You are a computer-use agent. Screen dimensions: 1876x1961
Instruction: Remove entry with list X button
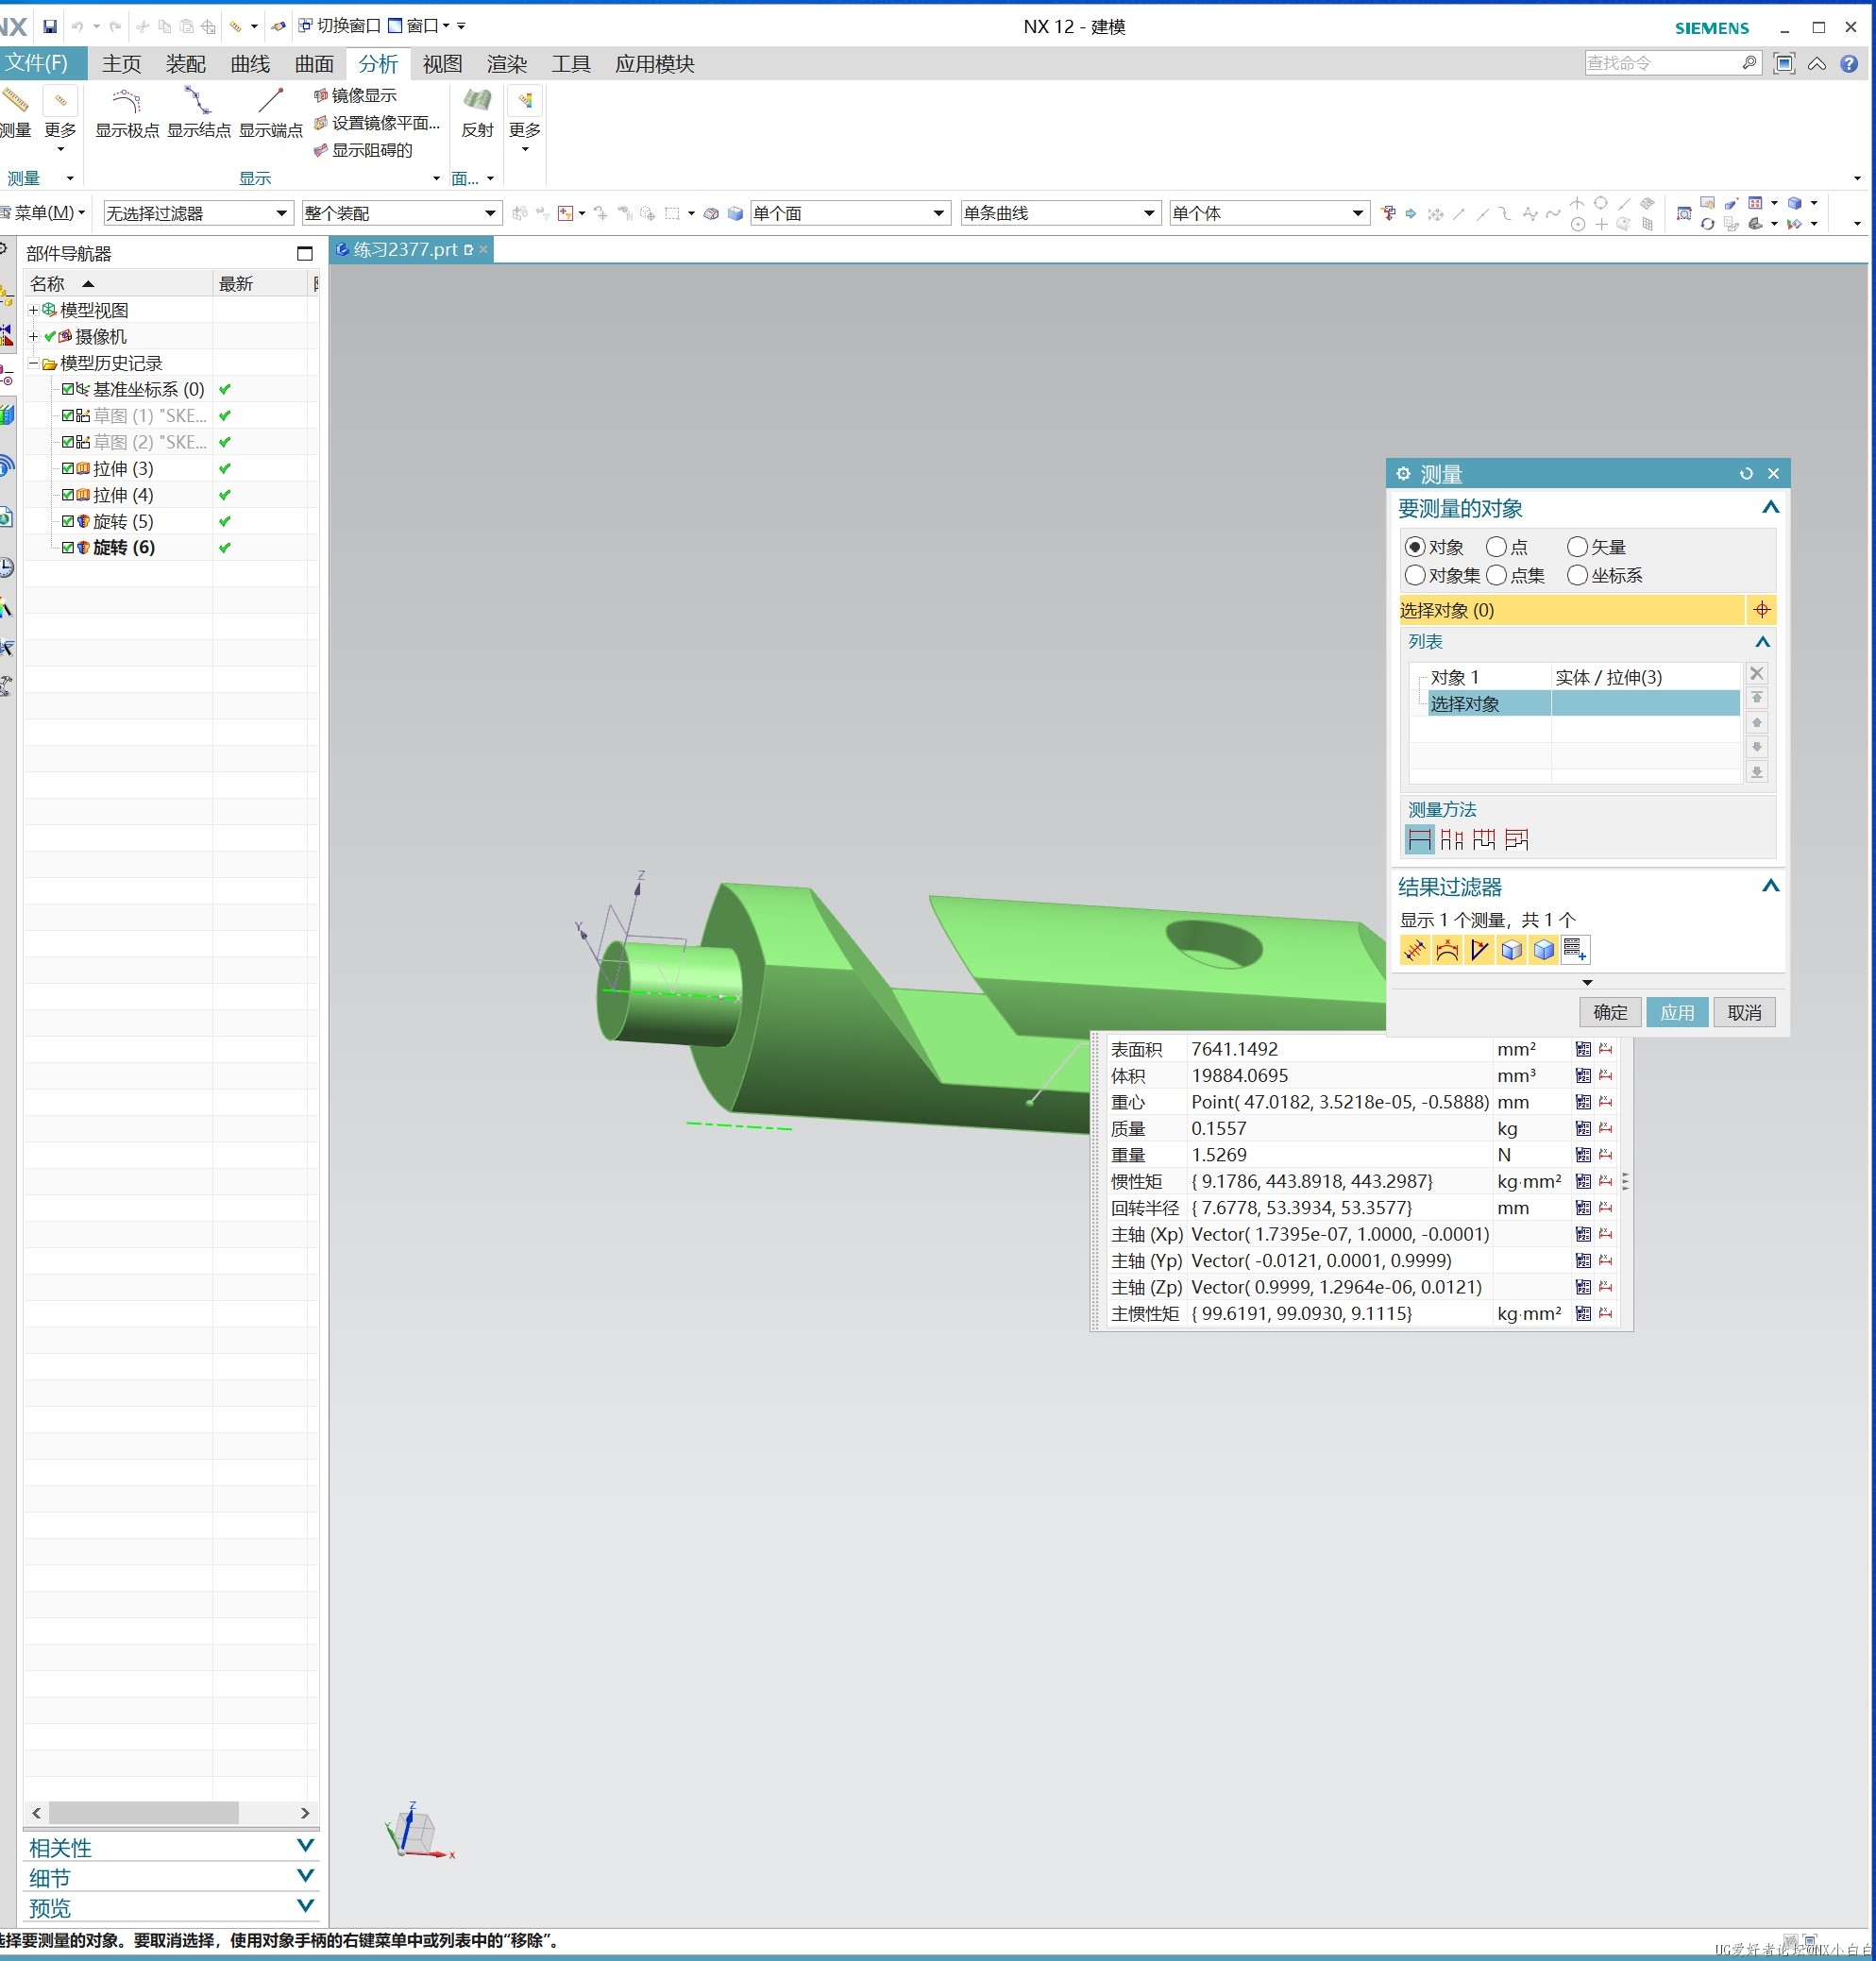click(x=1756, y=674)
